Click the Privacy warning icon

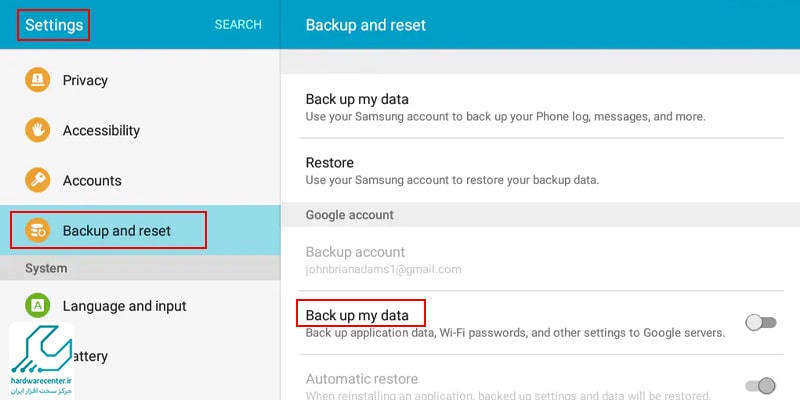coord(37,80)
